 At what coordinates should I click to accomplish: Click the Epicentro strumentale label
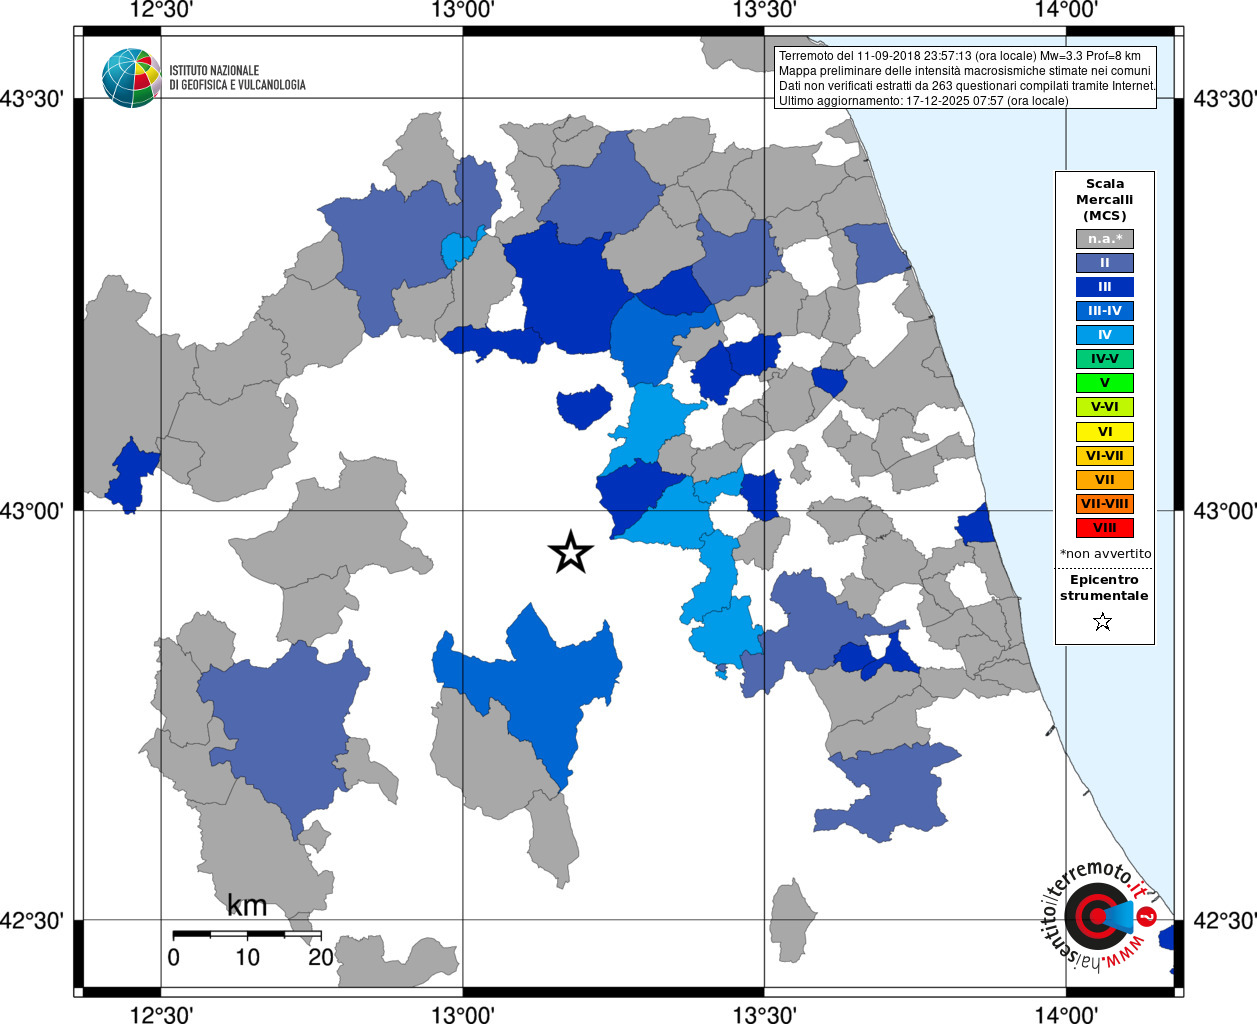pyautogui.click(x=1104, y=588)
